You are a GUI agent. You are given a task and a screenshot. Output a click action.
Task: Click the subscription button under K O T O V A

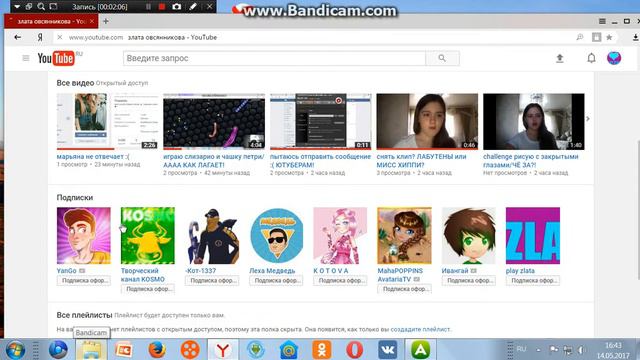[340, 280]
